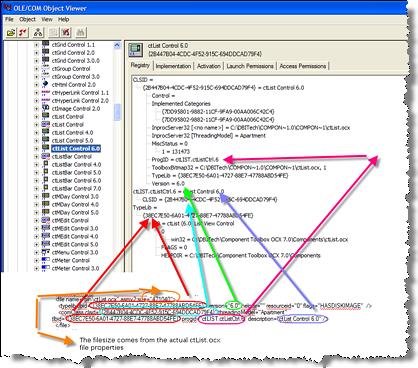Click the binoculars toolbar icon

(81, 33)
